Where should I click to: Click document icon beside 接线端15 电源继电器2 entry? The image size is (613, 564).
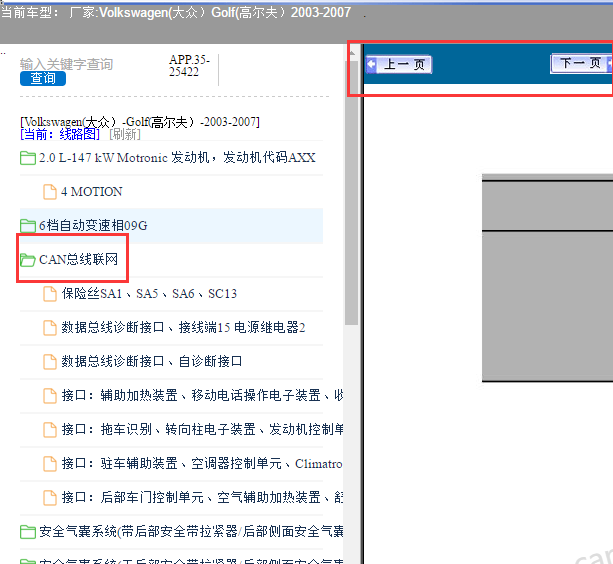[x=50, y=328]
